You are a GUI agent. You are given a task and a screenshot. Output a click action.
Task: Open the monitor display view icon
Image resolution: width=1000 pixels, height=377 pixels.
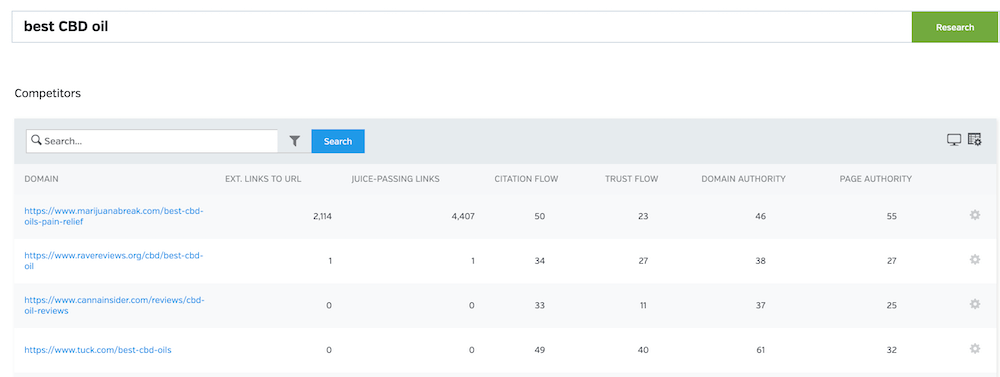953,140
